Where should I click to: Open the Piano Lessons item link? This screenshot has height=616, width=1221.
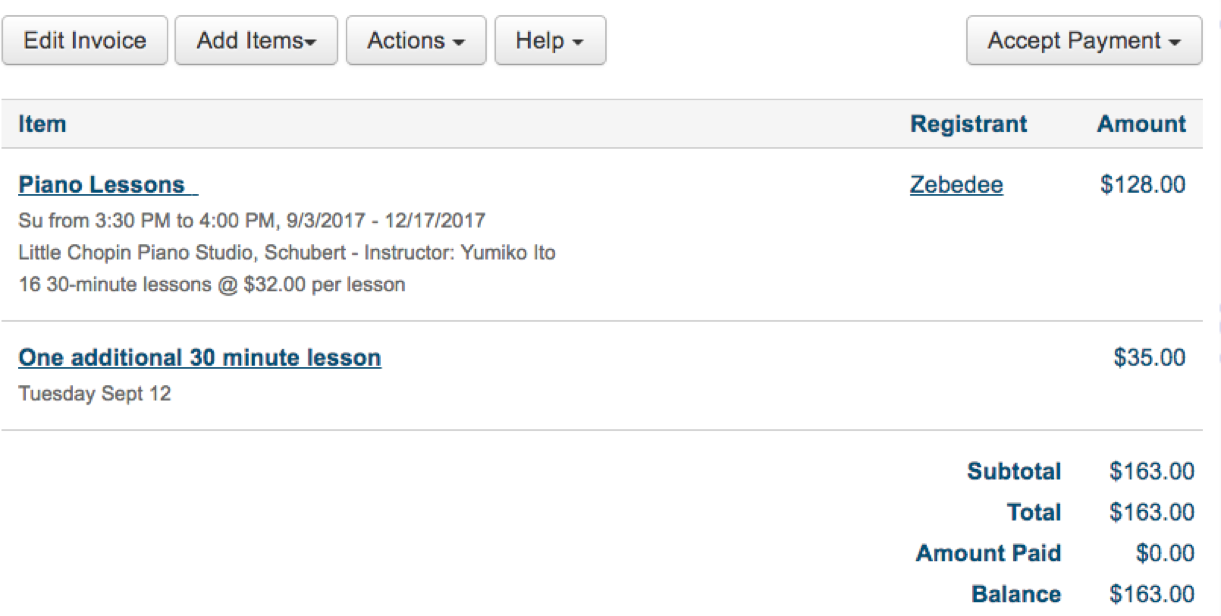(103, 185)
